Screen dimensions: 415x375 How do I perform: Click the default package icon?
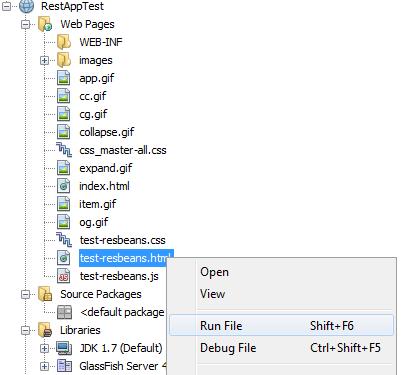[64, 312]
